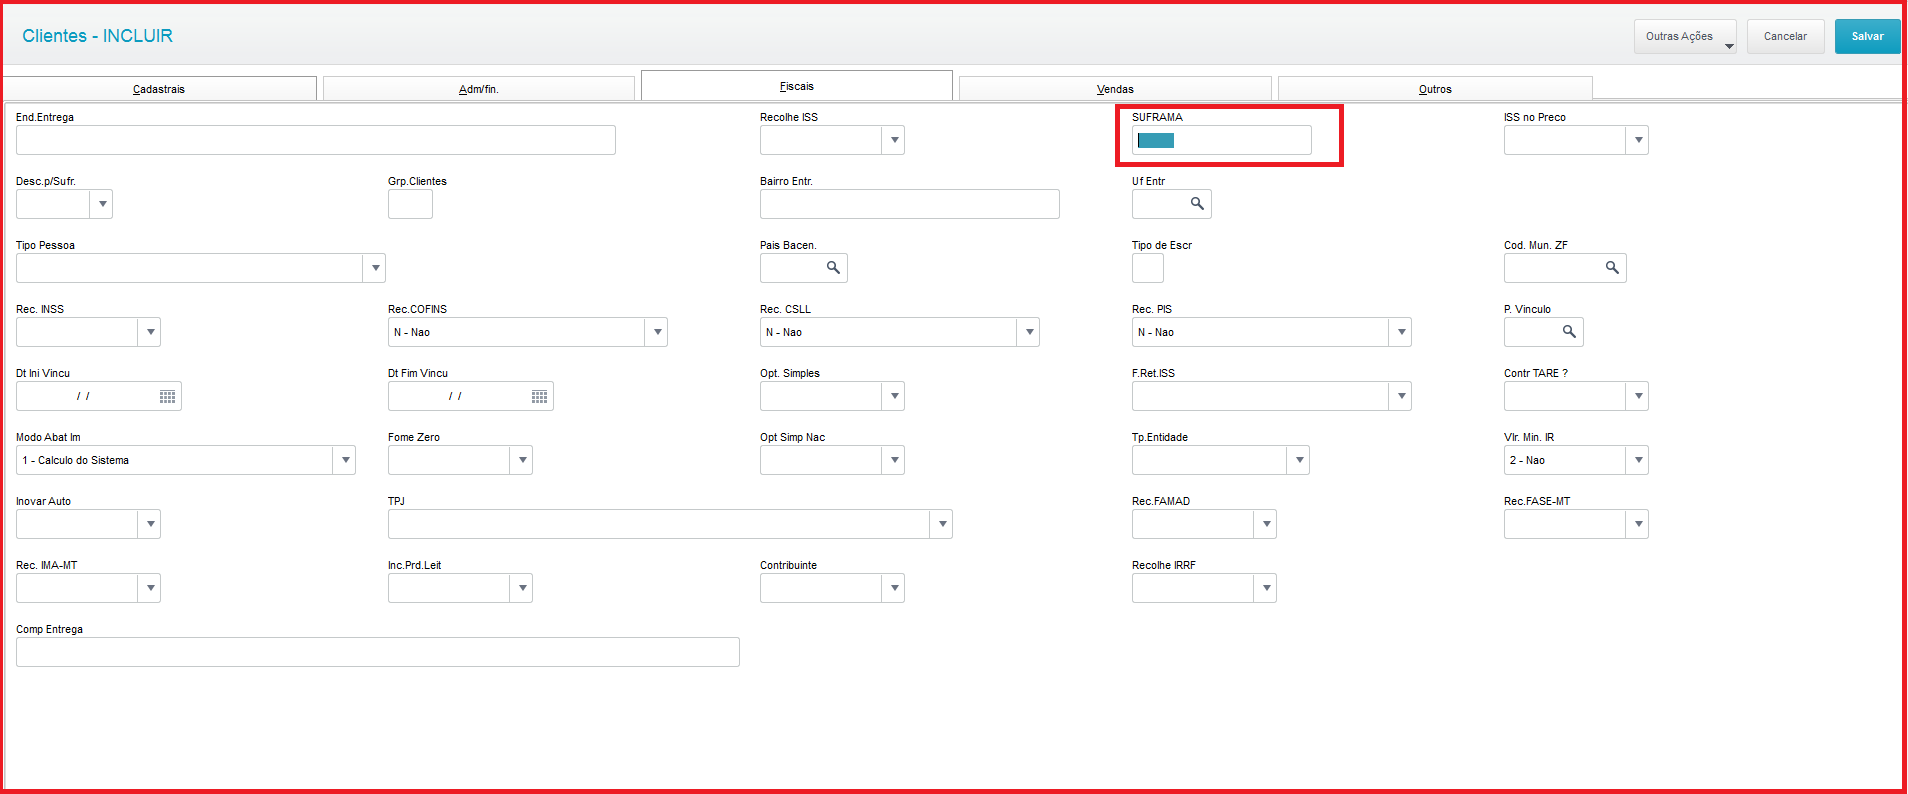Switch to the Cadastrais tab

(x=160, y=89)
